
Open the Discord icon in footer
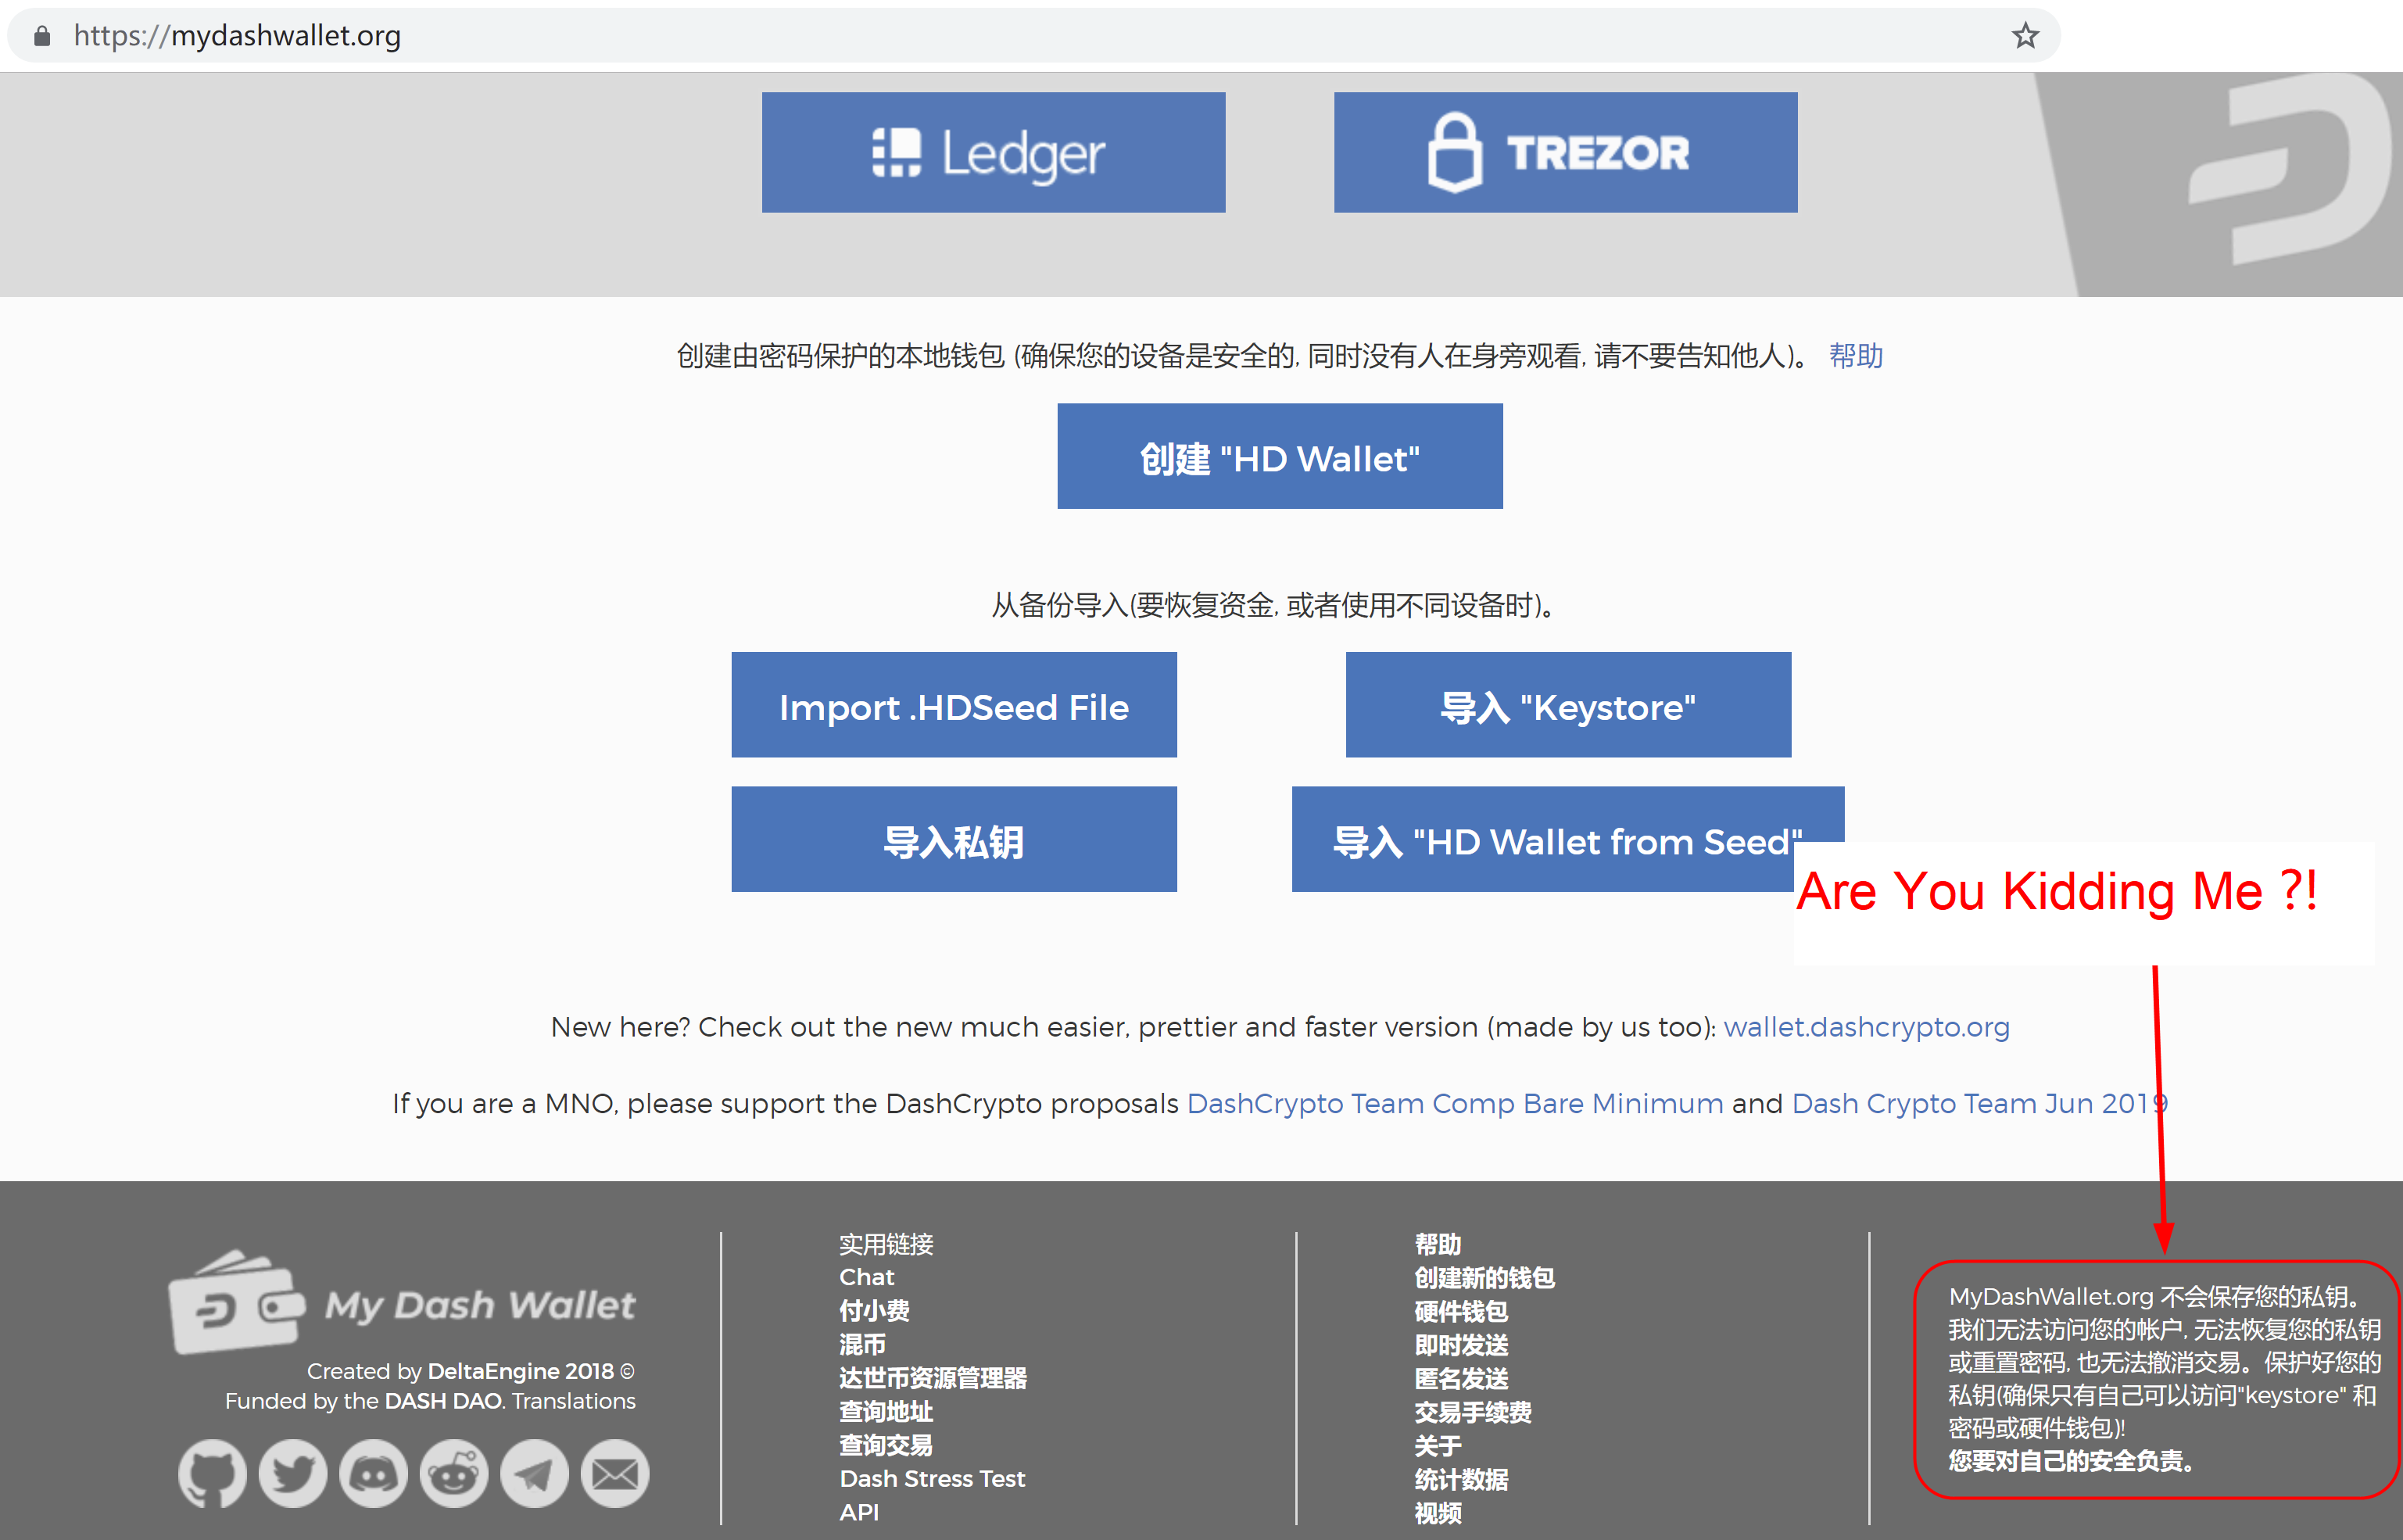click(373, 1473)
